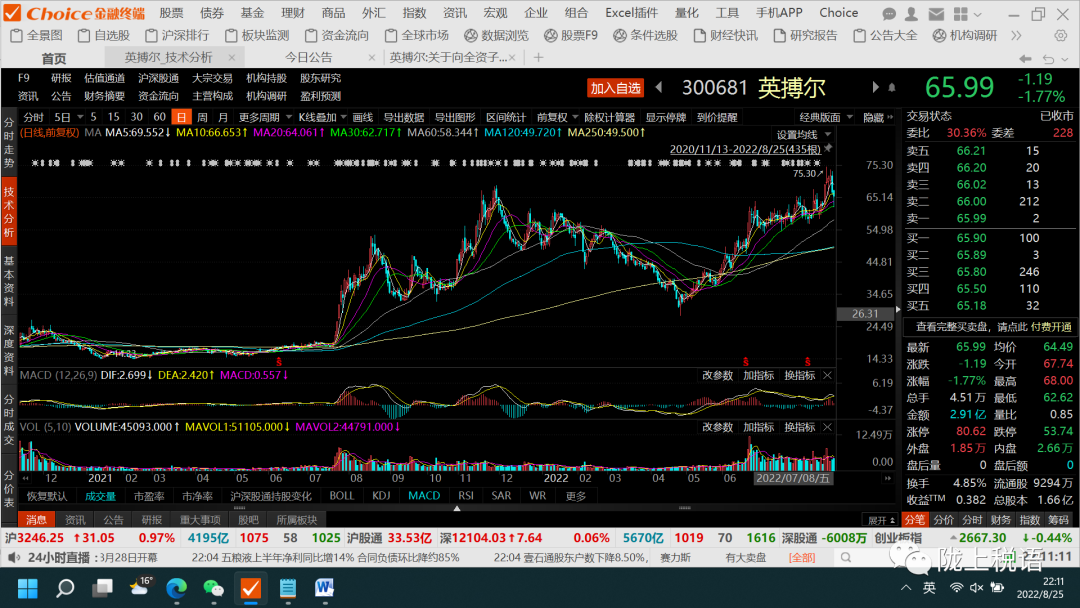Viewport: 1080px width, 608px height.
Task: Shift chart timeline left with double arrow
Action: [x=25, y=478]
